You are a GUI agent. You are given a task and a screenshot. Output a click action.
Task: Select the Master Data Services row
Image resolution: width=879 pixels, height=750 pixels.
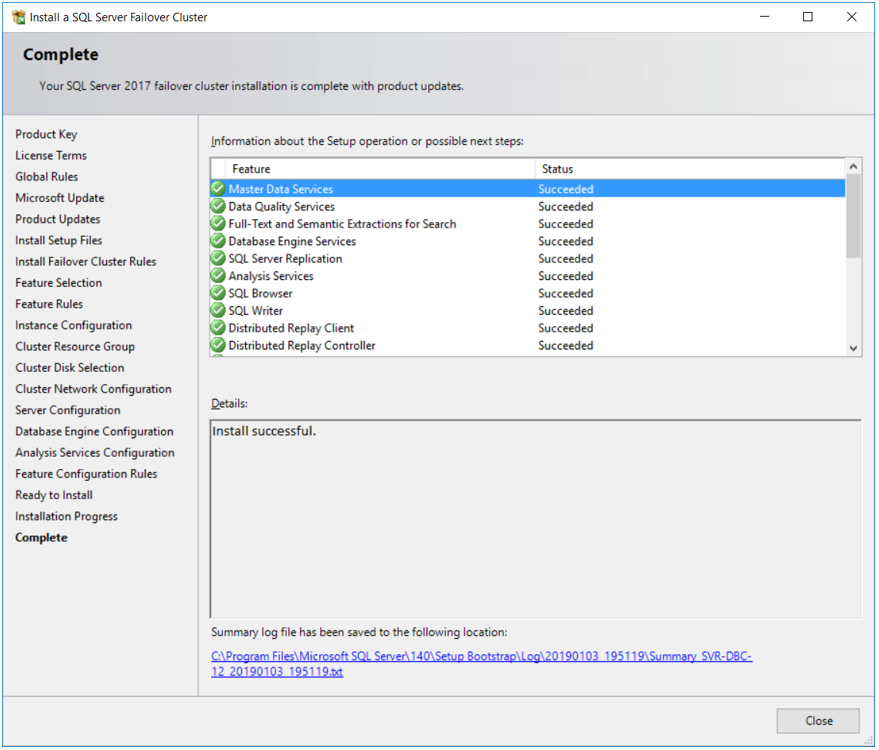pyautogui.click(x=528, y=189)
